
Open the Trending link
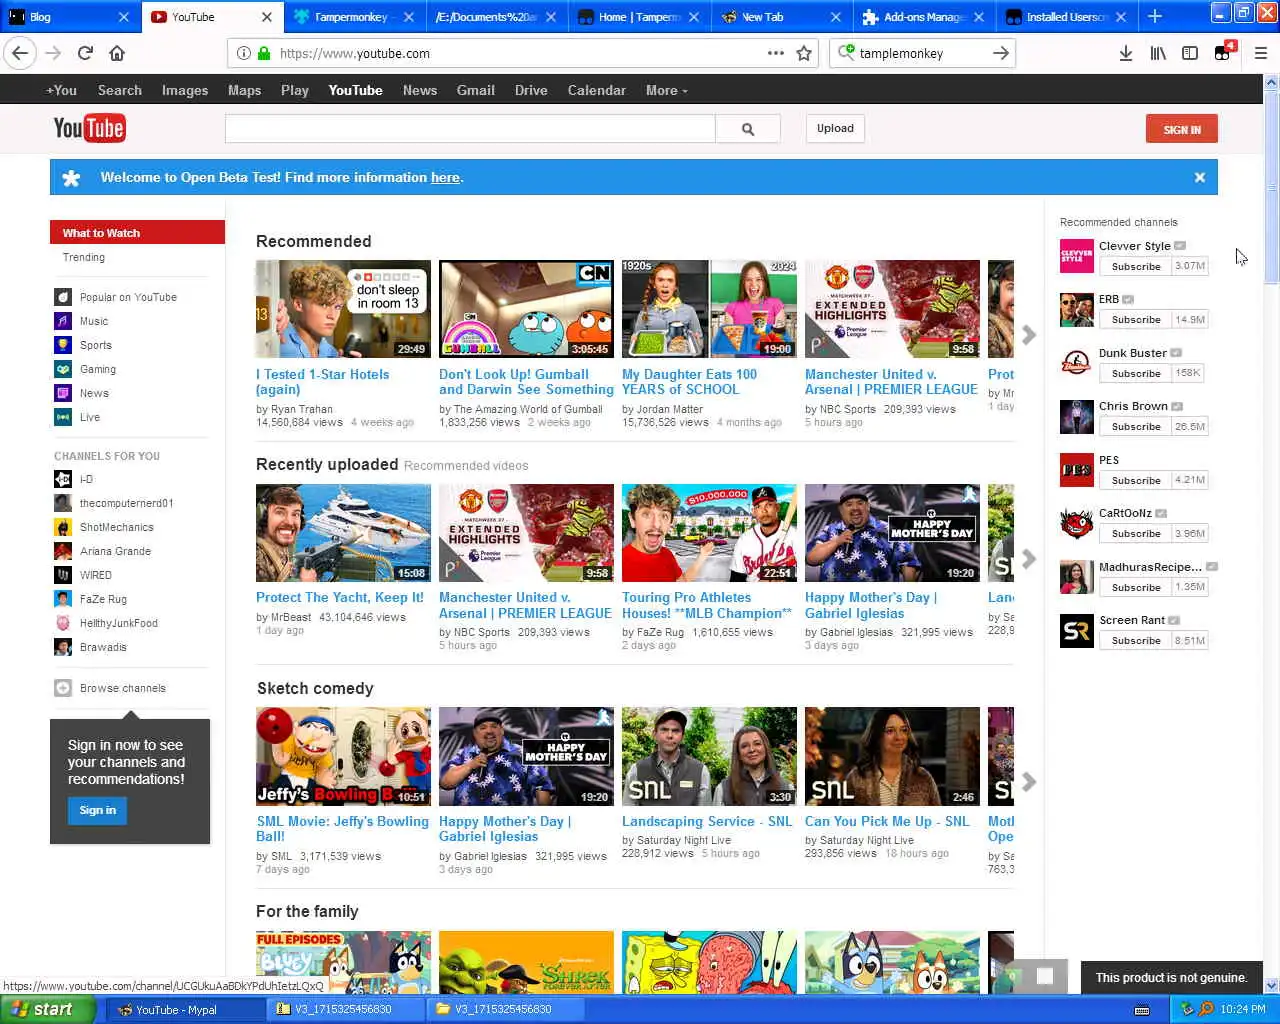84,257
